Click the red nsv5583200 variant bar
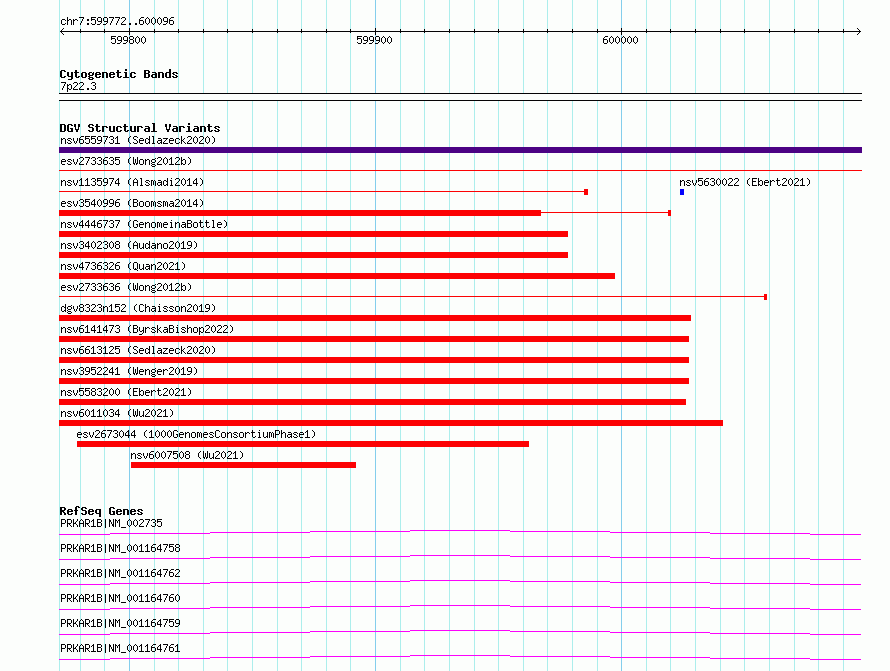The image size is (890, 671). coord(372,402)
